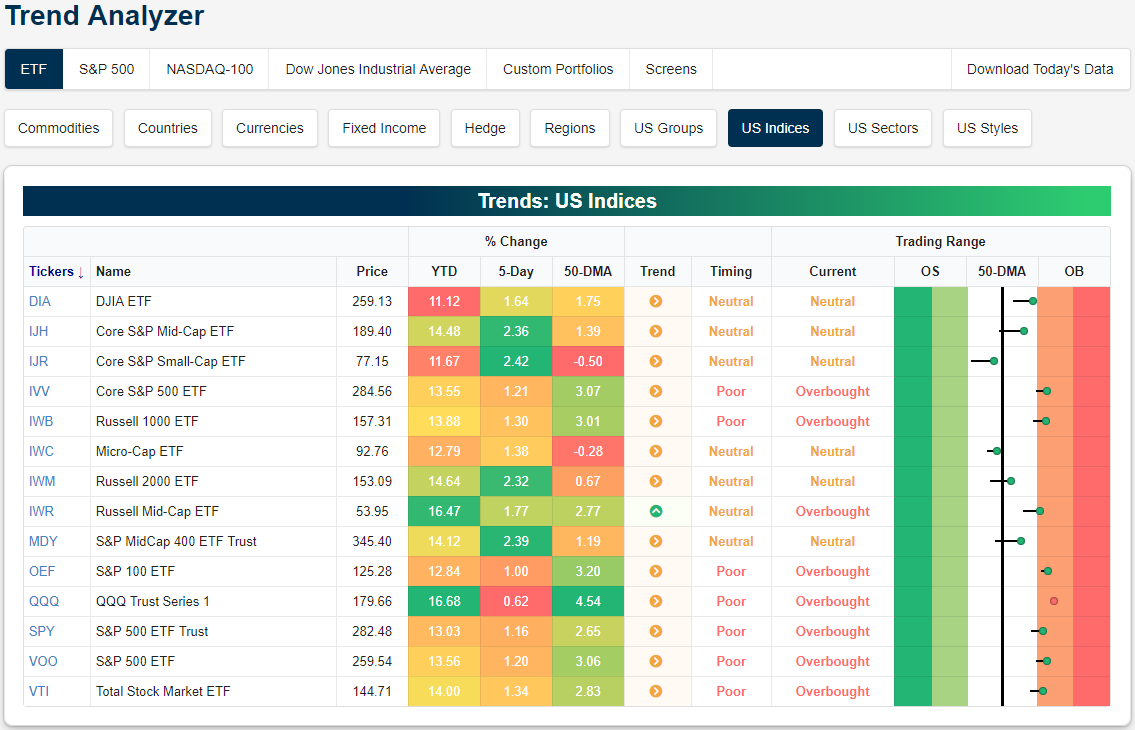Sort by the YTD column header
This screenshot has height=730, width=1135.
[x=444, y=271]
